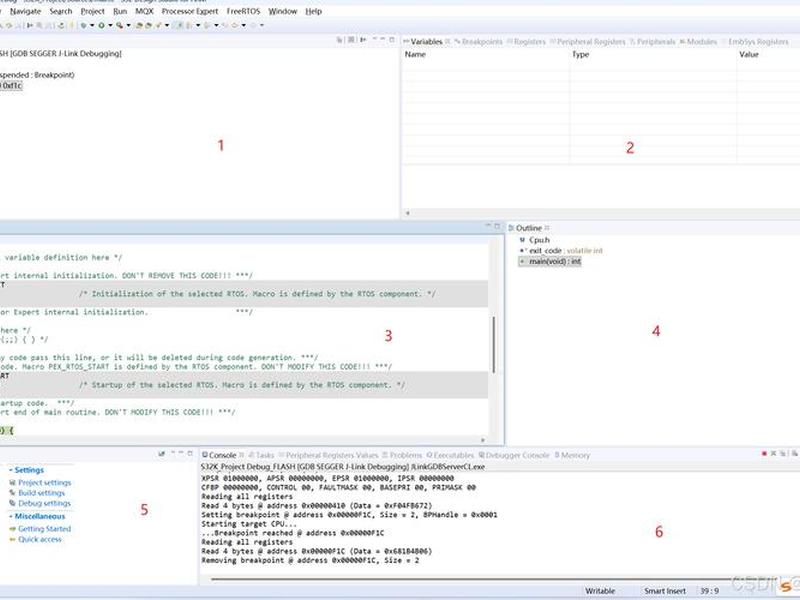Collapse the Settings section
This screenshot has width=800, height=600.
(x=11, y=470)
